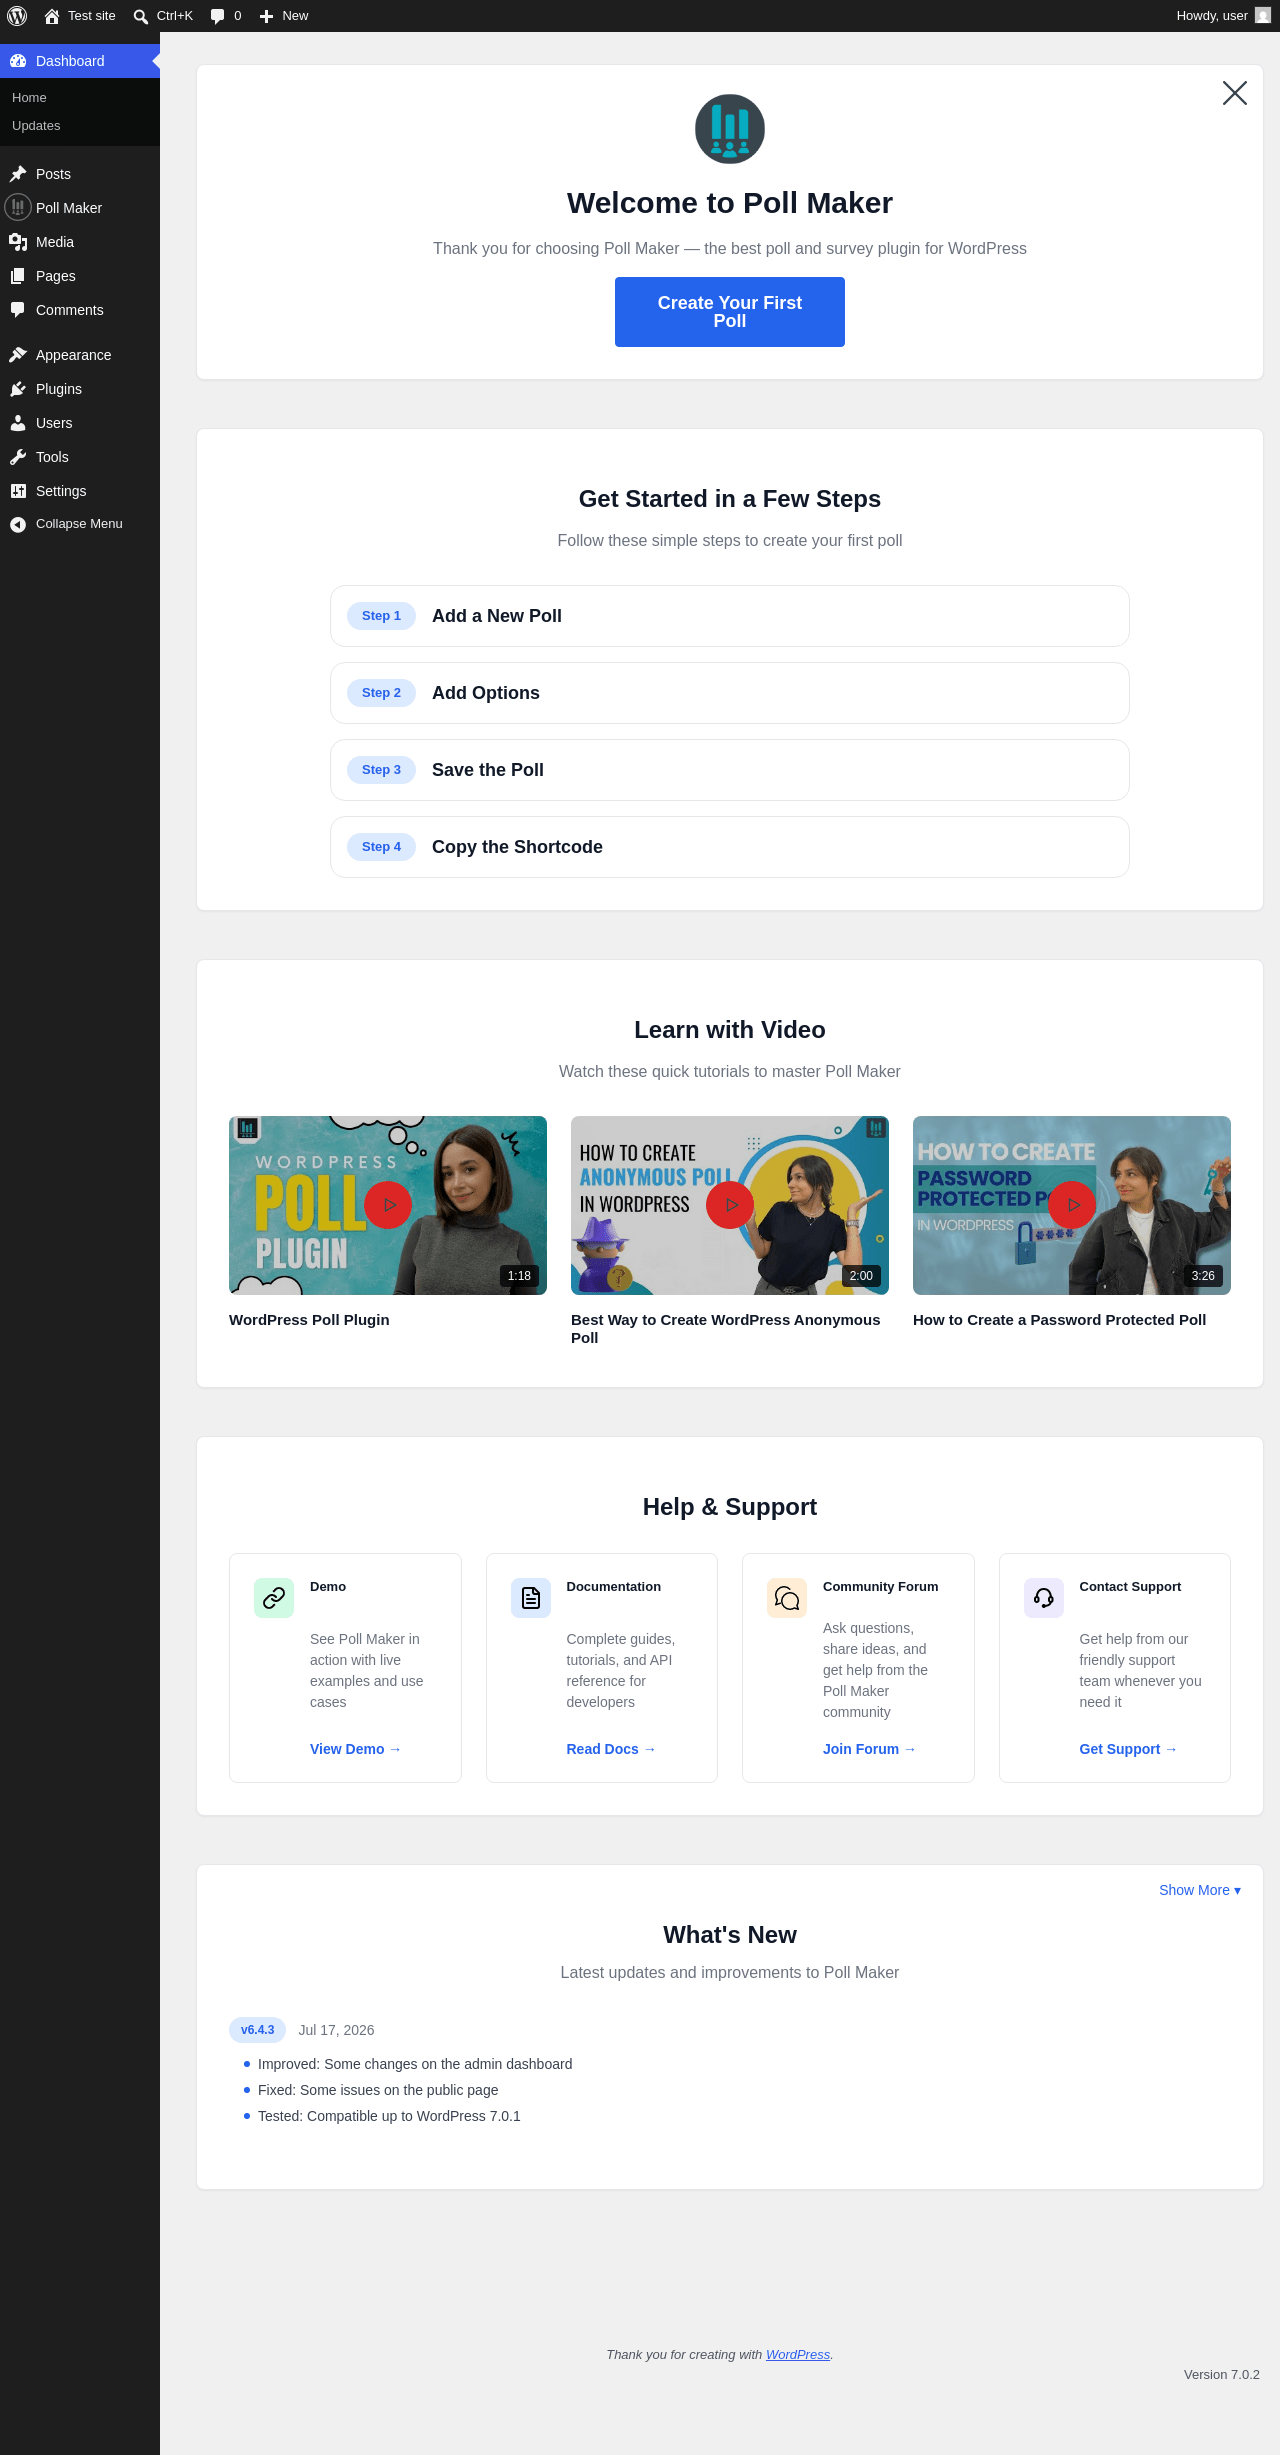This screenshot has width=1280, height=2455.
Task: Click the Plugins plug icon
Action: pyautogui.click(x=18, y=389)
